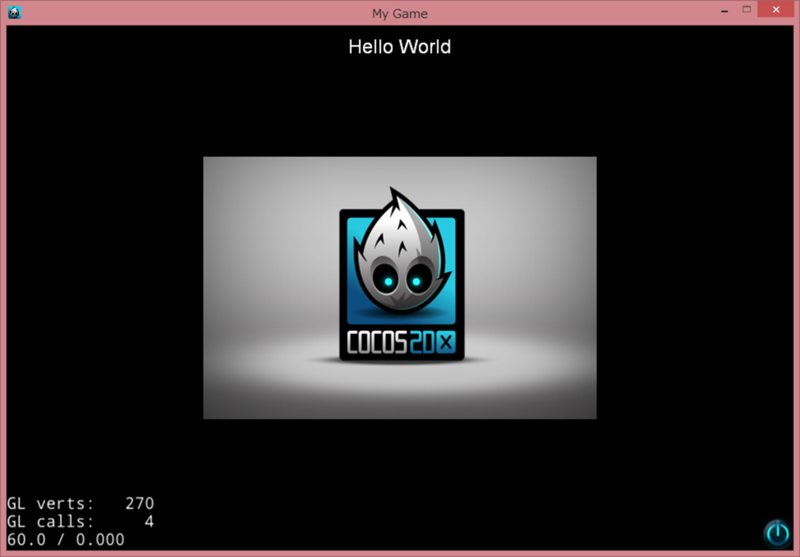The image size is (800, 557).
Task: Click the app icon in title bar
Action: pyautogui.click(x=14, y=12)
